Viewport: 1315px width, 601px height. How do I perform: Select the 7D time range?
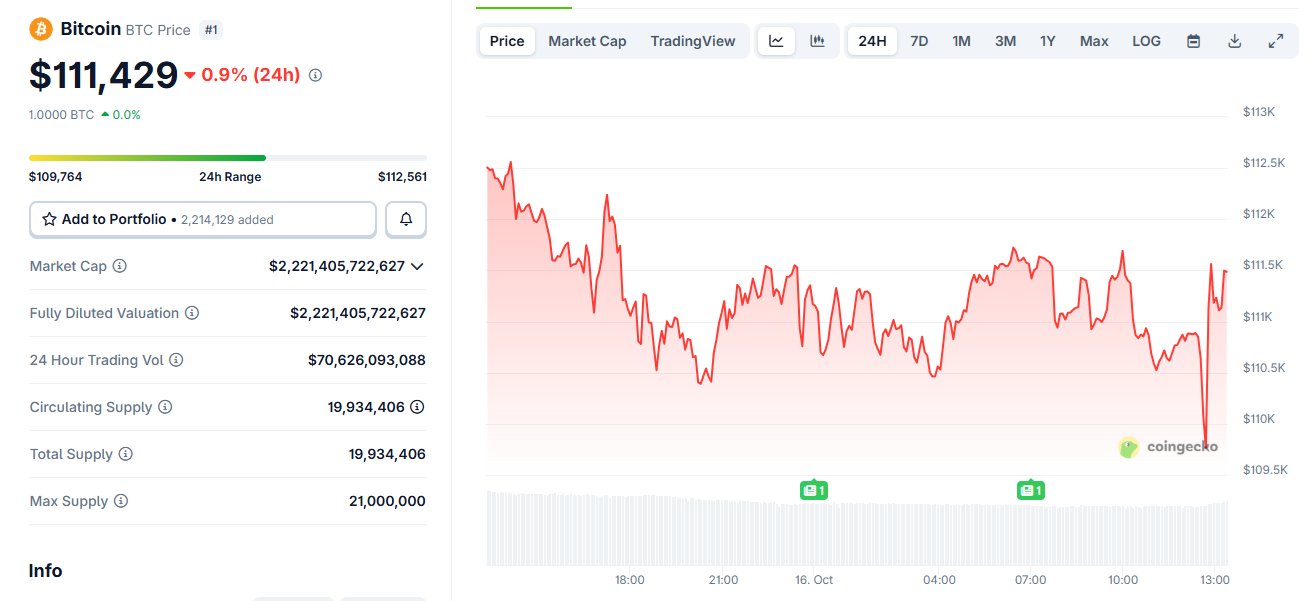click(x=919, y=41)
